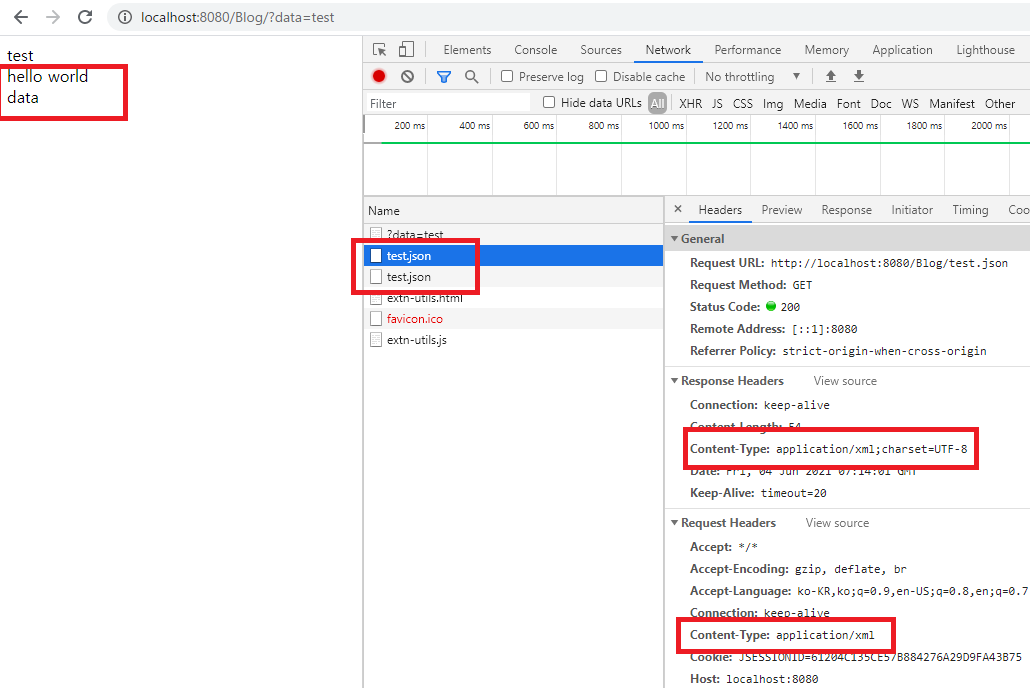Click the export HAR download arrow

click(858, 77)
